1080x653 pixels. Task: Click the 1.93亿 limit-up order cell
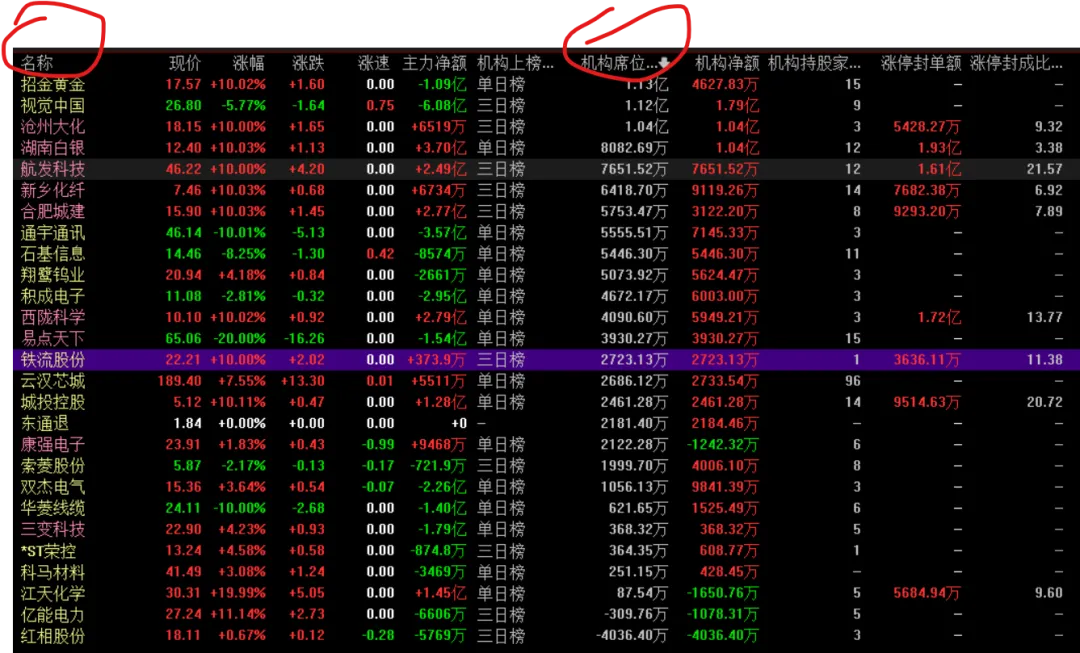939,148
